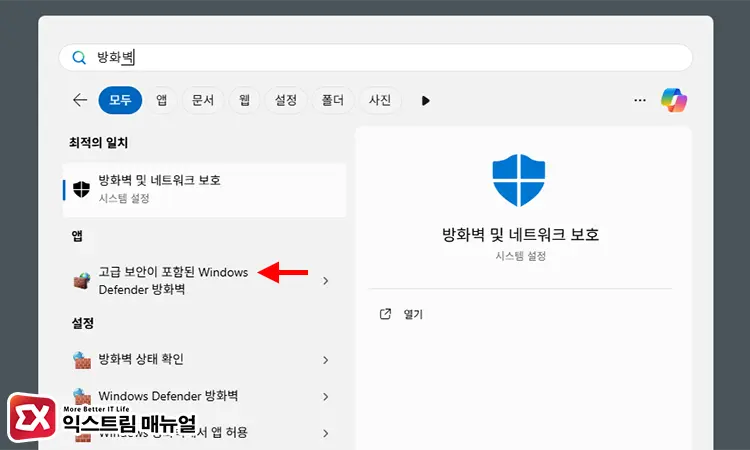Switch to the 웹 filter tab
Image resolution: width=750 pixels, height=450 pixels.
pyautogui.click(x=244, y=100)
